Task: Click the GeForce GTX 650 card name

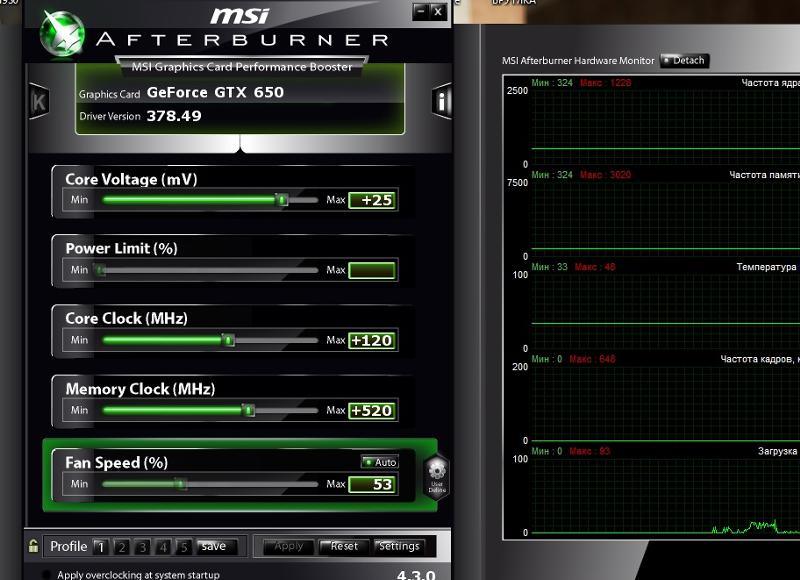Action: coord(215,92)
